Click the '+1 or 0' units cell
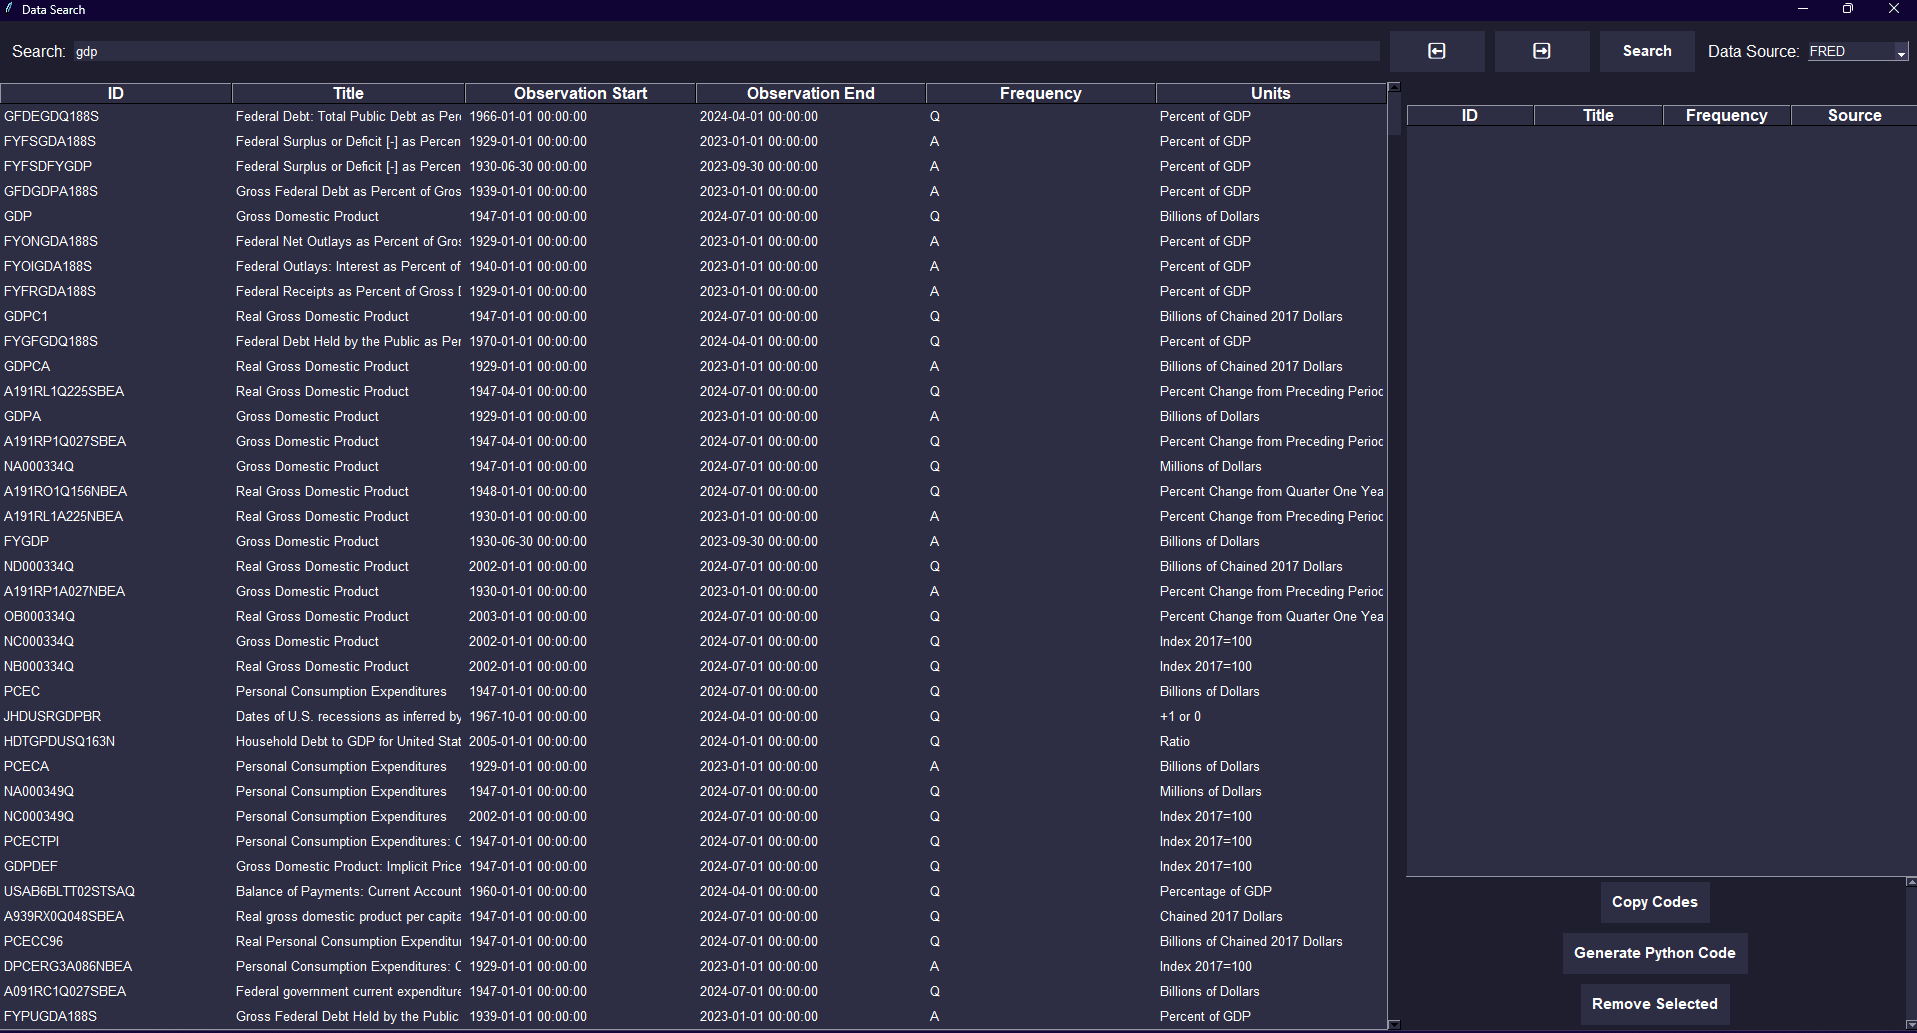 coord(1180,717)
